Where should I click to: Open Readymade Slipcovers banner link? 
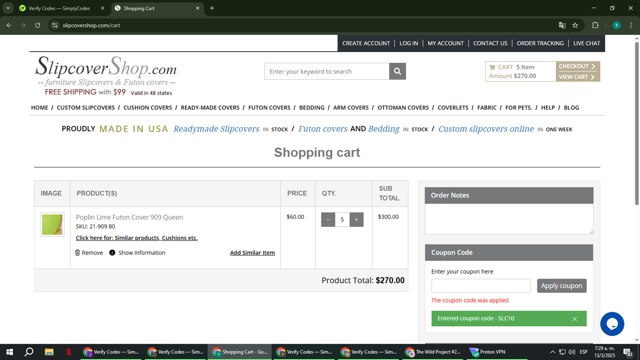pos(216,129)
